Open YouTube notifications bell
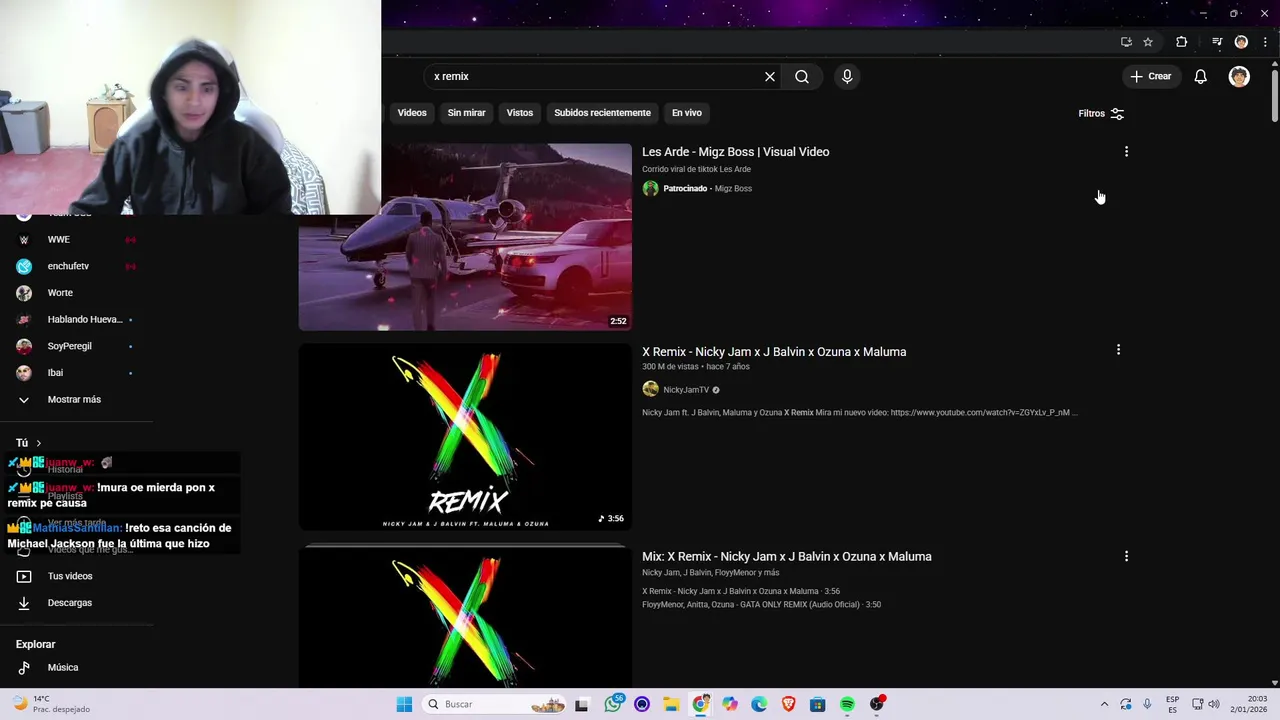1280x720 pixels. pos(1200,76)
